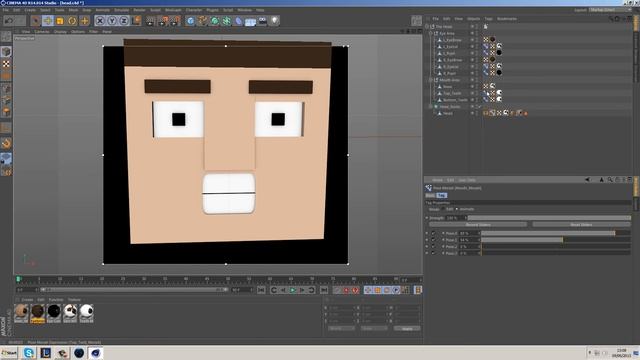Toggle the enable checkmark of Head_Nurbs row
Screen dimensions: 640x360
point(480,107)
